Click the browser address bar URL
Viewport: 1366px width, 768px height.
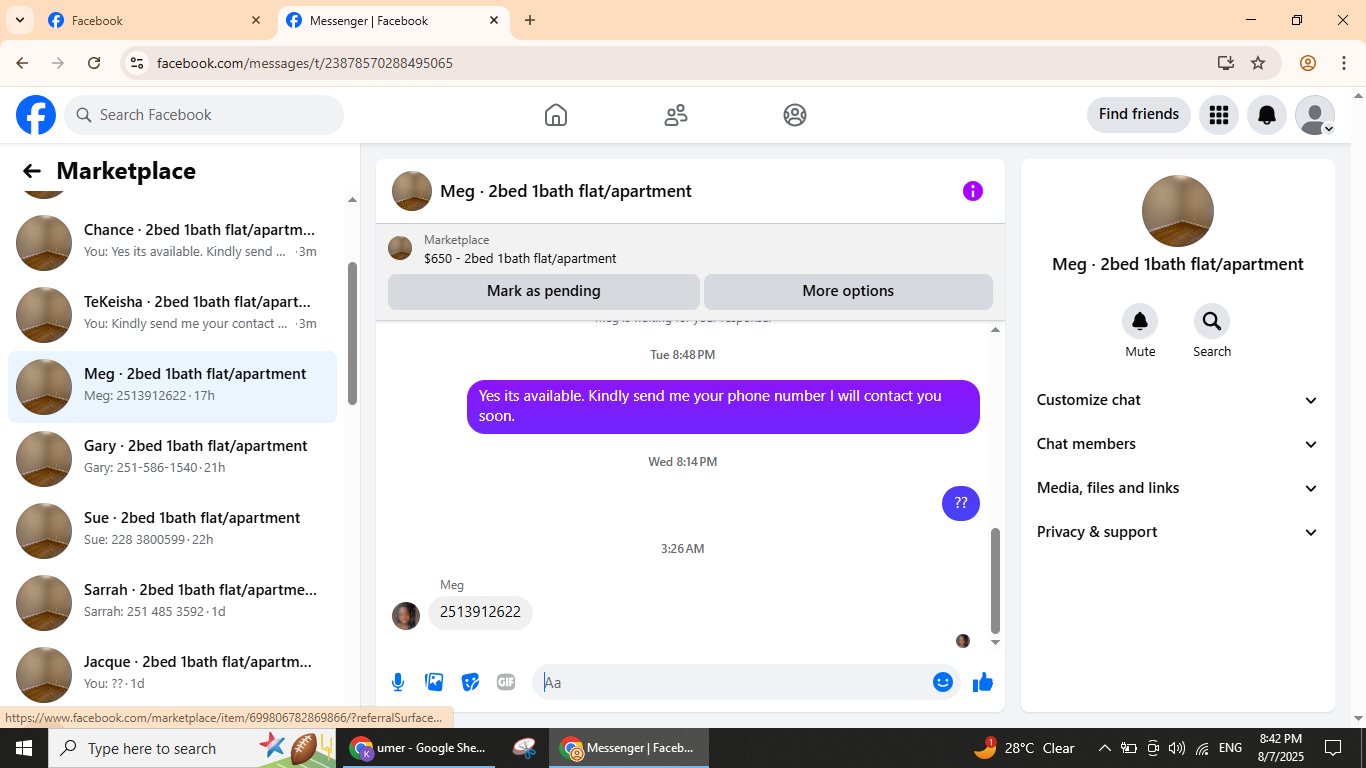pyautogui.click(x=305, y=63)
